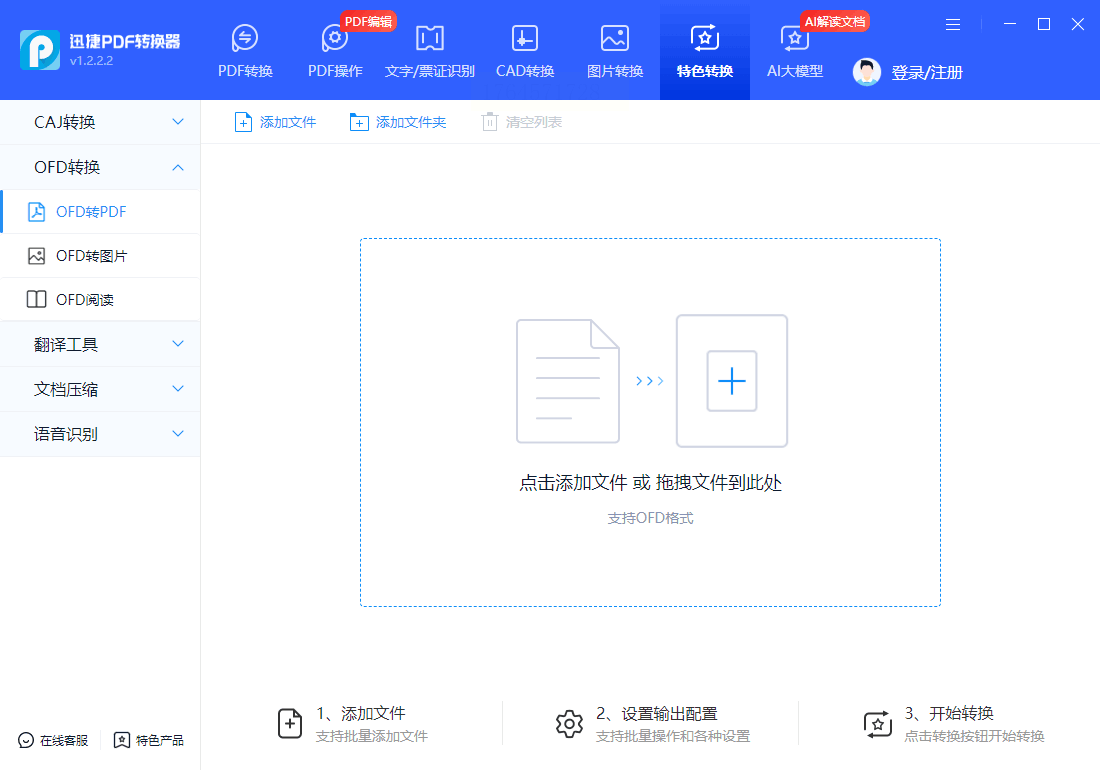Click the 翻译工具 sidebar heading
The height and width of the screenshot is (770, 1100).
(66, 344)
